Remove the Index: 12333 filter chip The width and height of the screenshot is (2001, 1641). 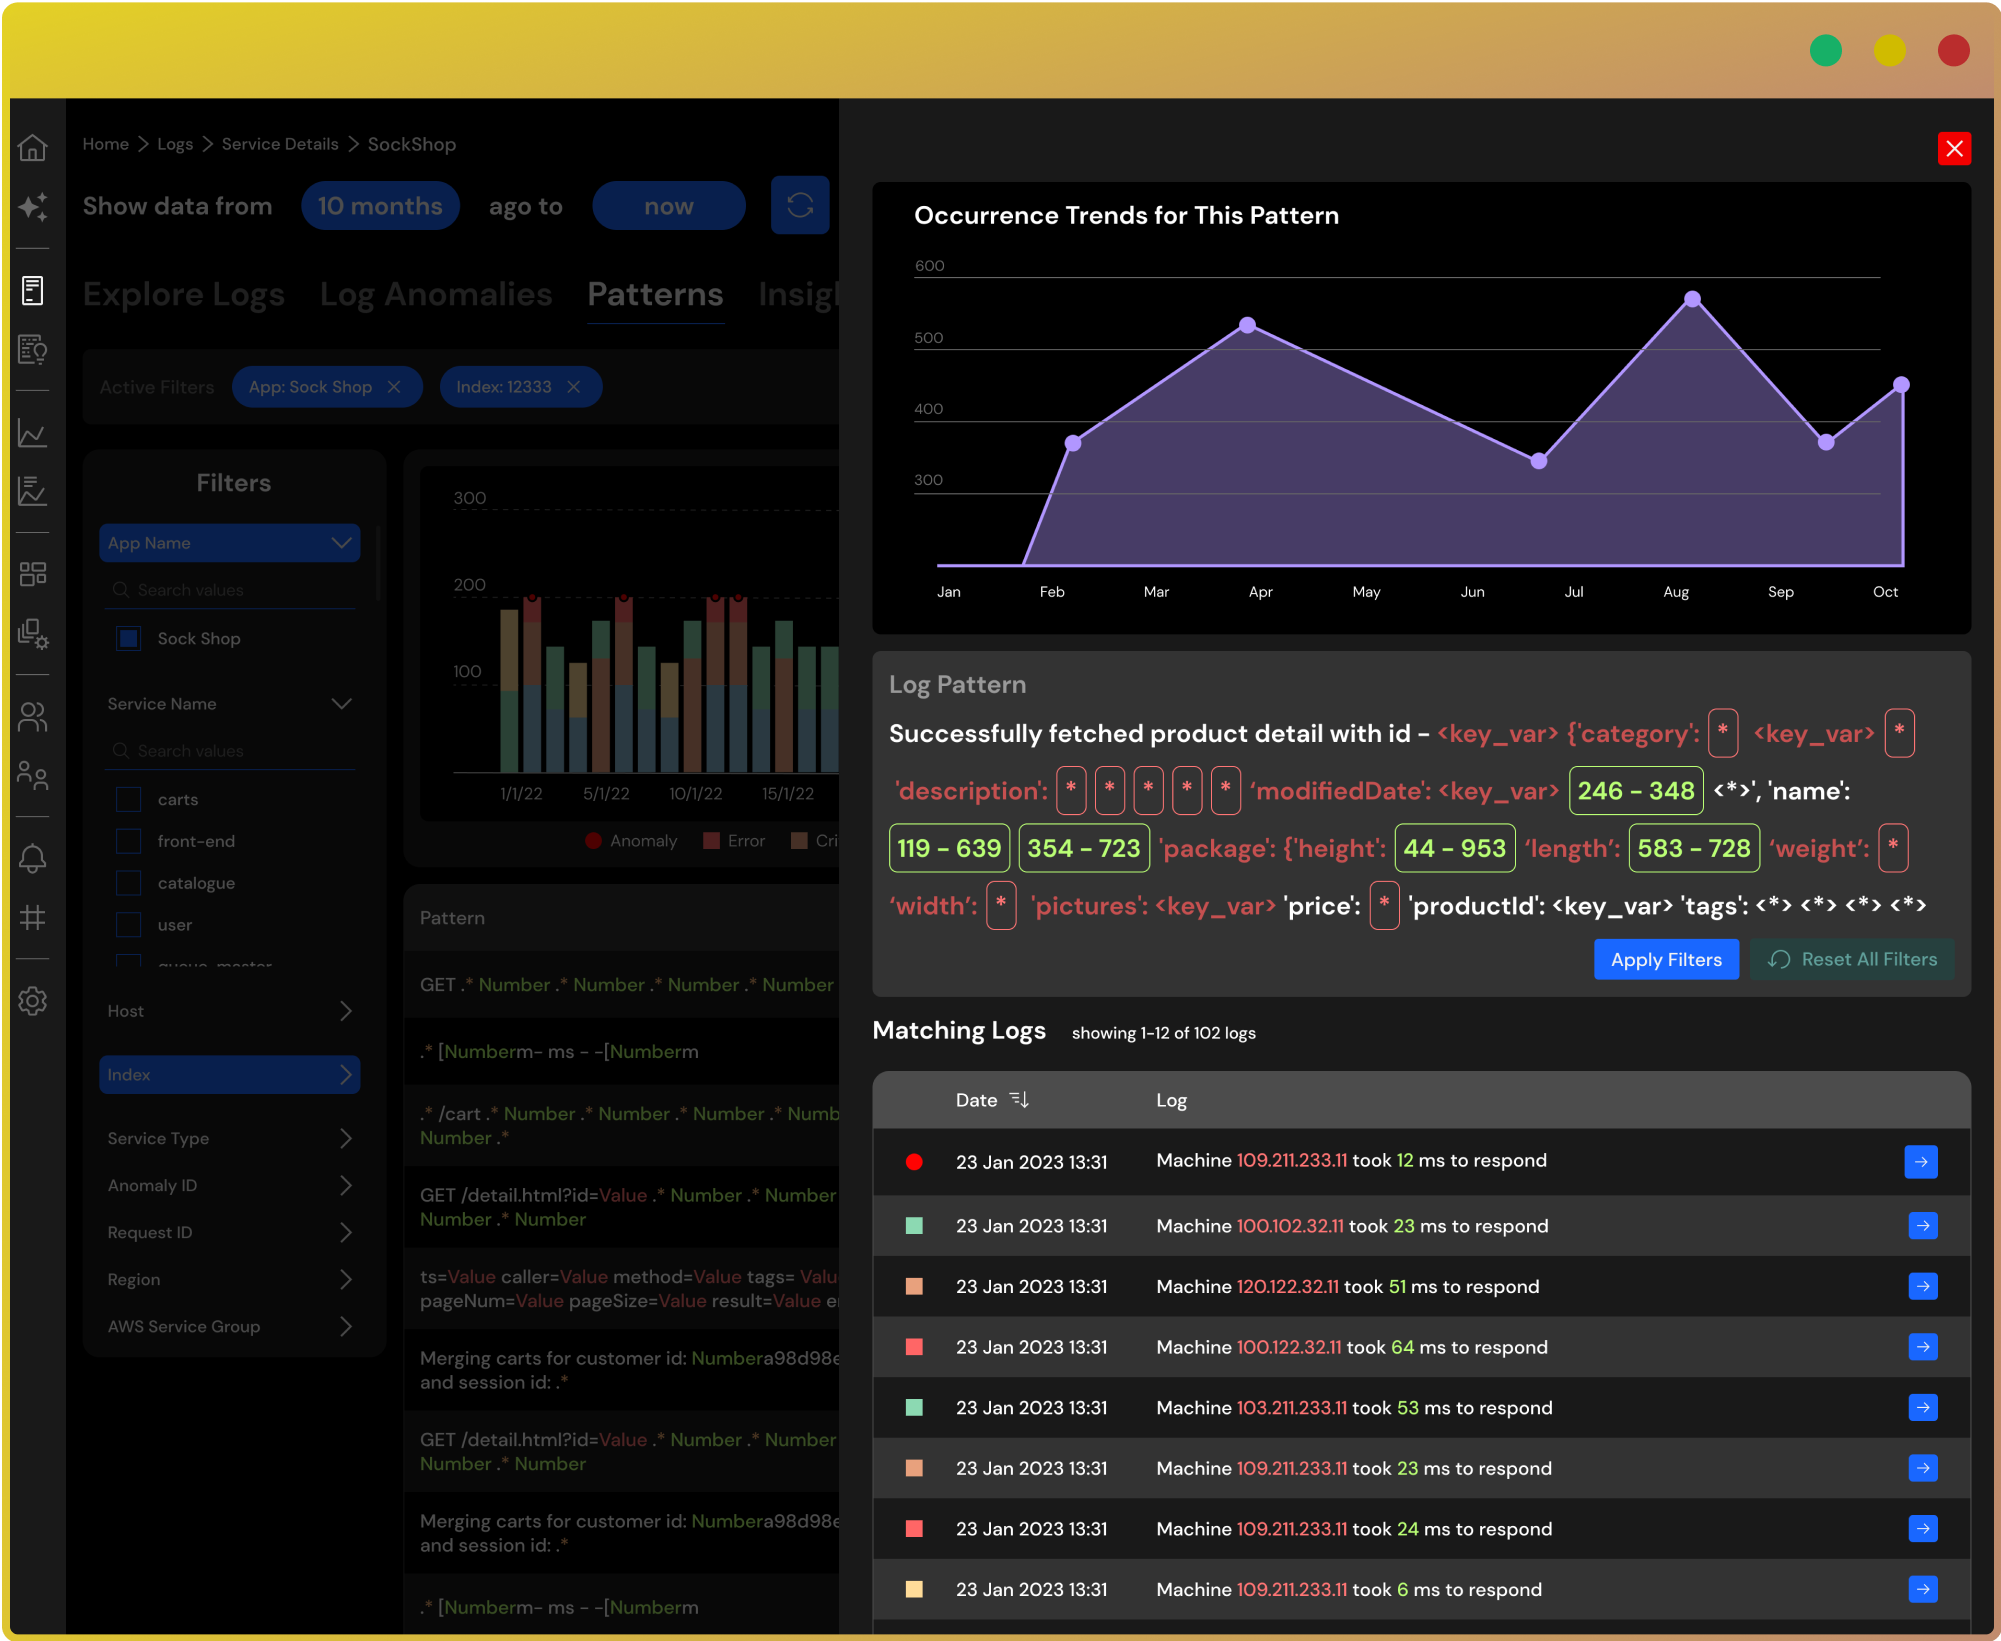tap(573, 387)
